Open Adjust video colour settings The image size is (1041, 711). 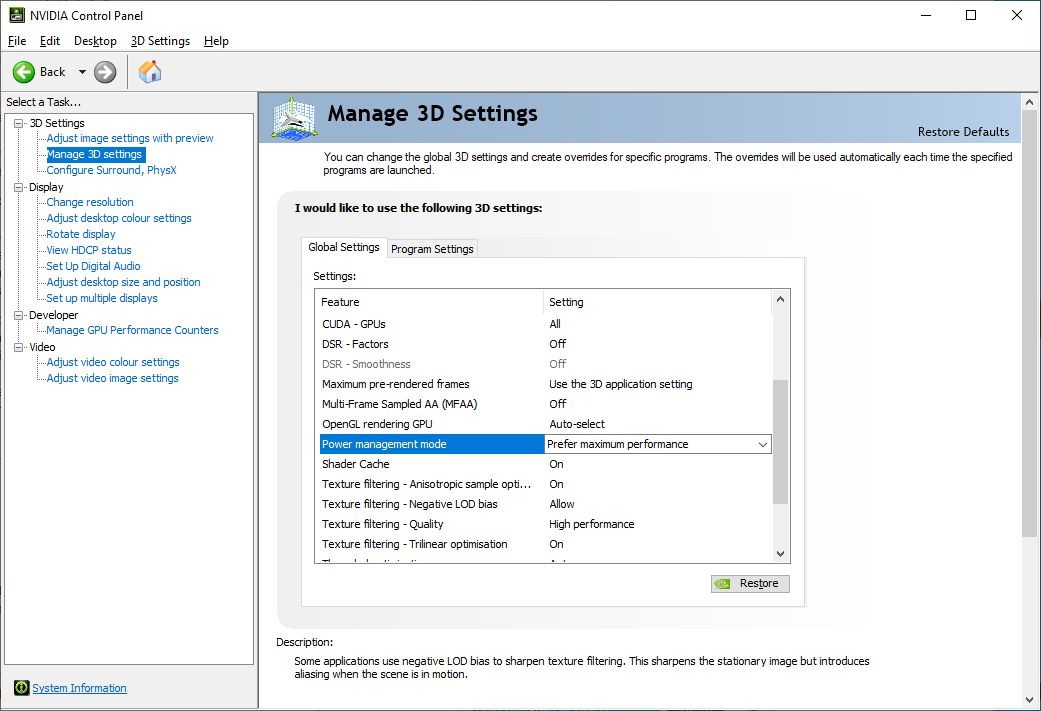pos(113,362)
